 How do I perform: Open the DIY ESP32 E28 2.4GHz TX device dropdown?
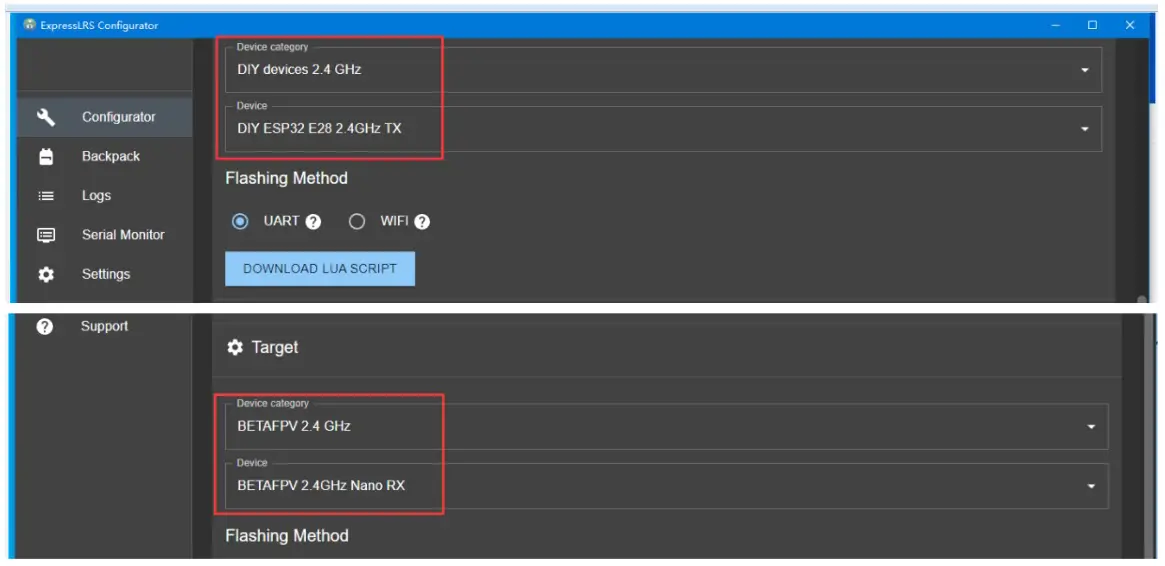click(x=663, y=129)
